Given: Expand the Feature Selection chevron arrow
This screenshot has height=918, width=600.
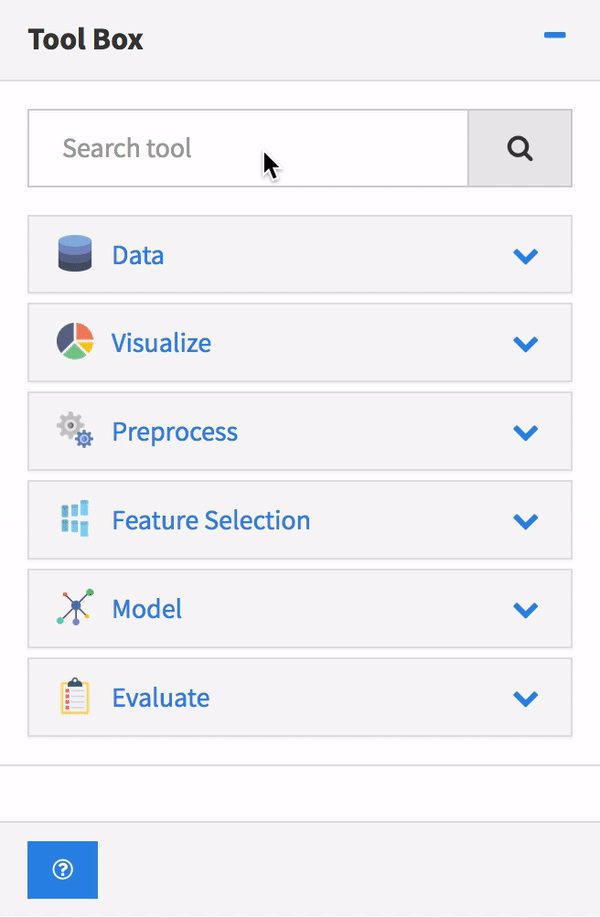Looking at the screenshot, I should pos(525,521).
